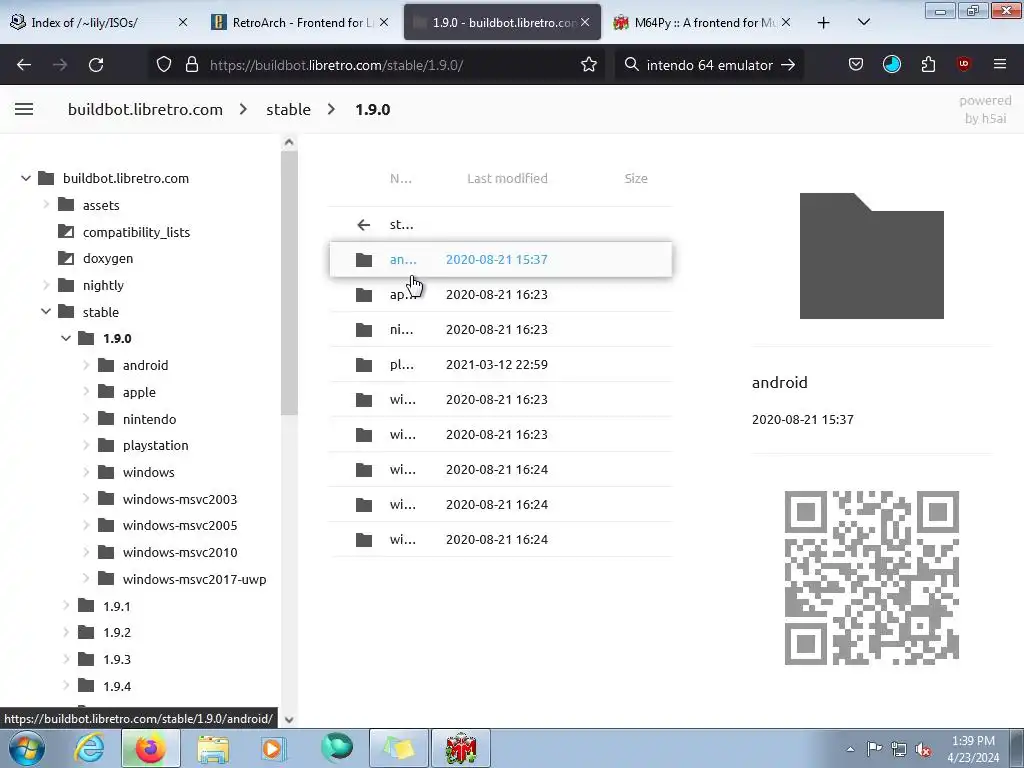Click the tree panel scrollbar up arrow
1024x768 pixels.
coord(289,142)
